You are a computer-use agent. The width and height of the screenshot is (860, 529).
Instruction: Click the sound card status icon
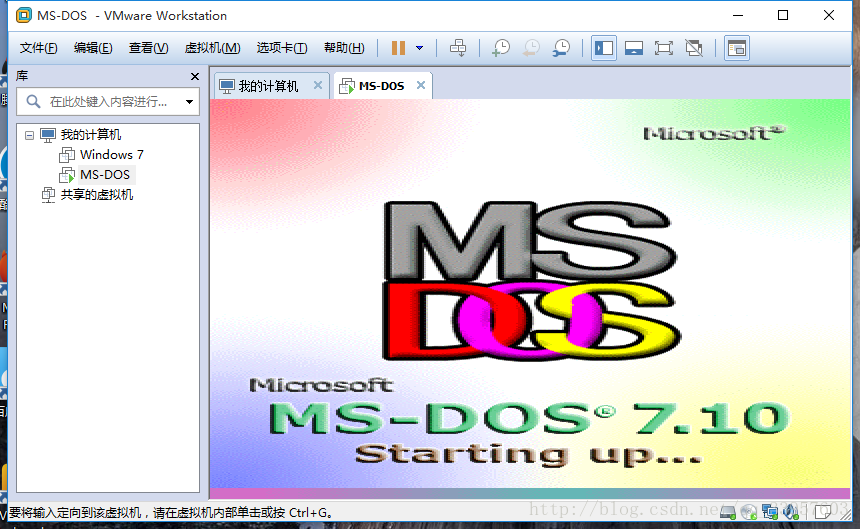791,513
